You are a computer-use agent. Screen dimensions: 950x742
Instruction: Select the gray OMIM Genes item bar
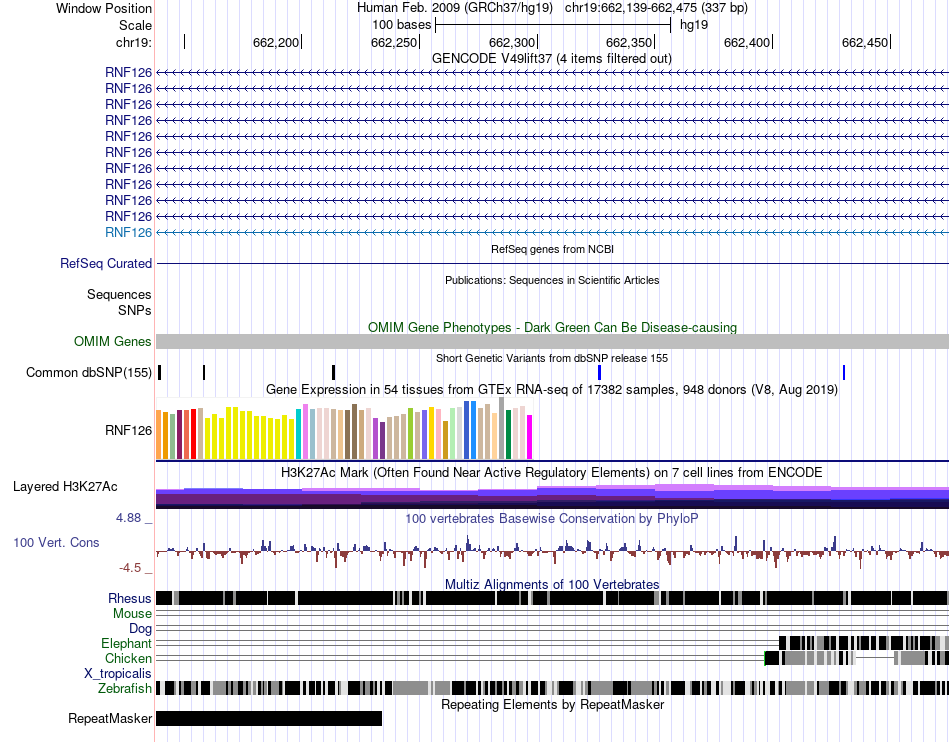pos(553,342)
